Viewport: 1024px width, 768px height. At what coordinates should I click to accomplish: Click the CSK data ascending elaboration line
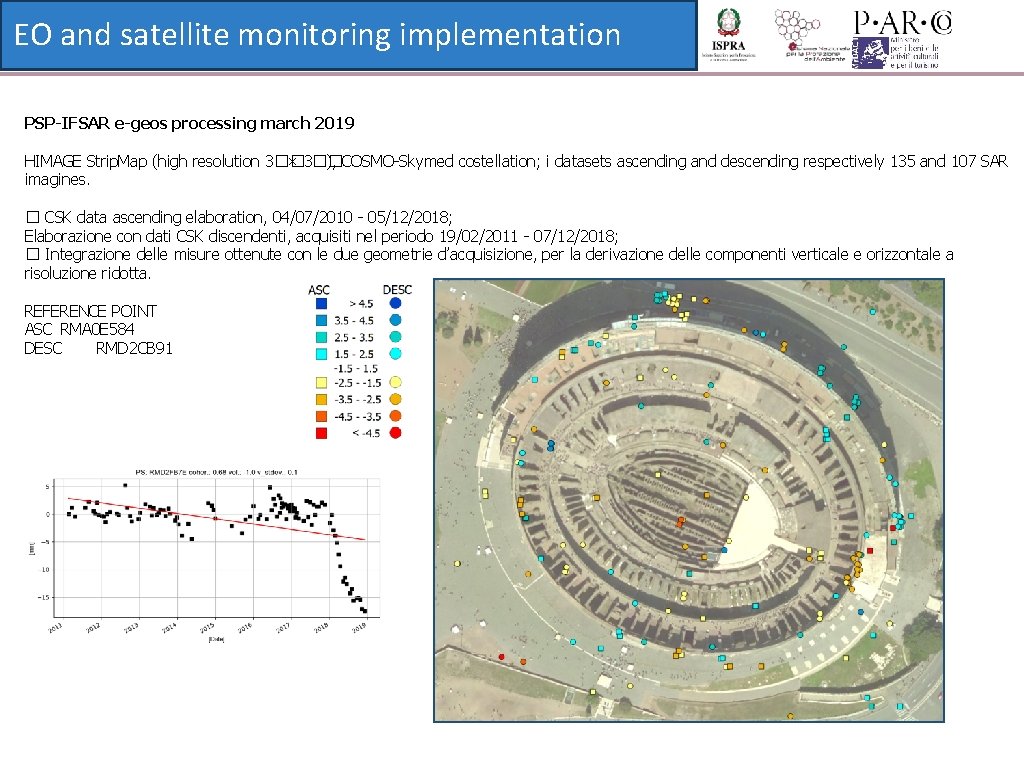(x=238, y=217)
